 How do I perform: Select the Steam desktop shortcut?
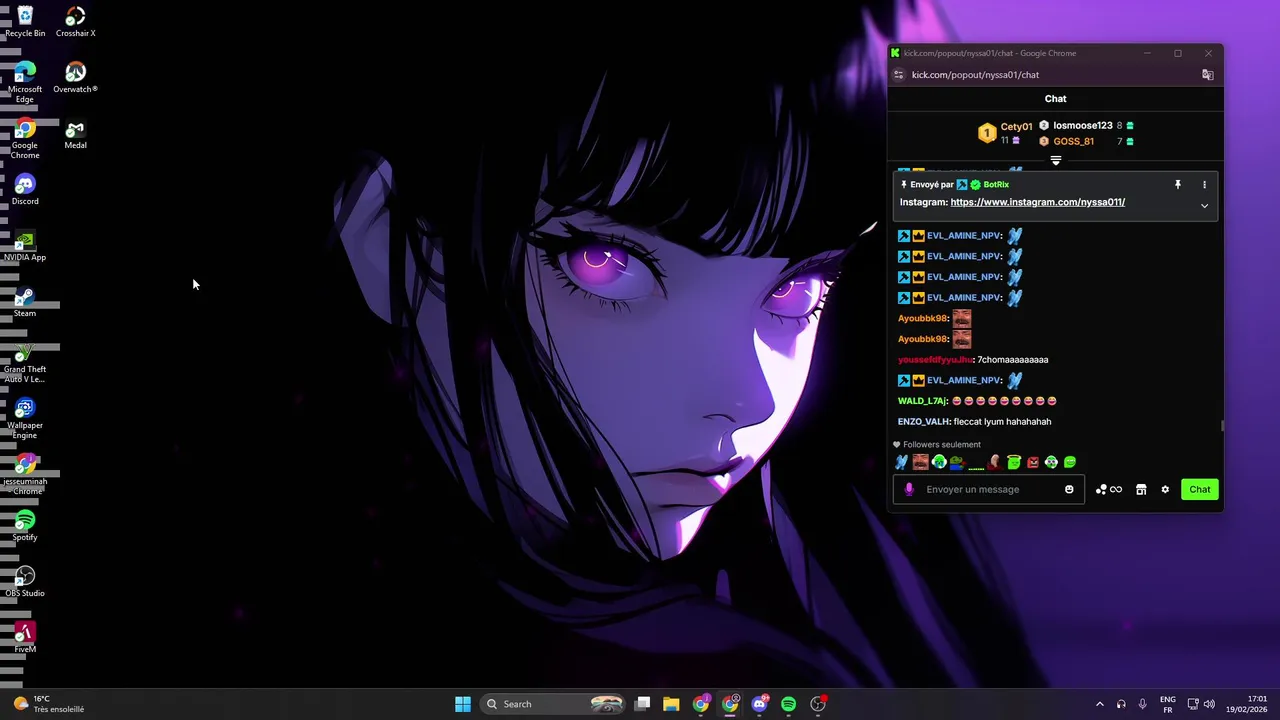pyautogui.click(x=25, y=301)
